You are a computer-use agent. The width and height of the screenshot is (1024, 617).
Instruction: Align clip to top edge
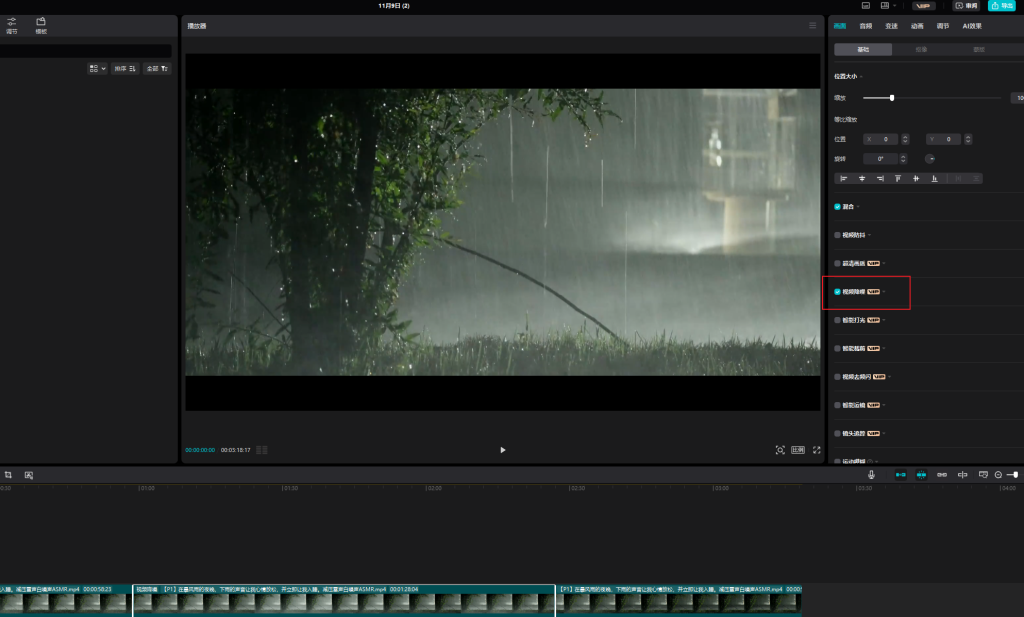click(x=898, y=178)
